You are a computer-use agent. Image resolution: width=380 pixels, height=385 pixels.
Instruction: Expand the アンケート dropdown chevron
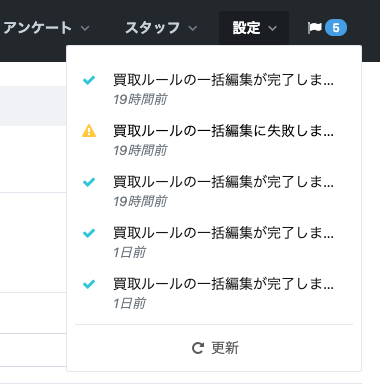[x=85, y=28]
